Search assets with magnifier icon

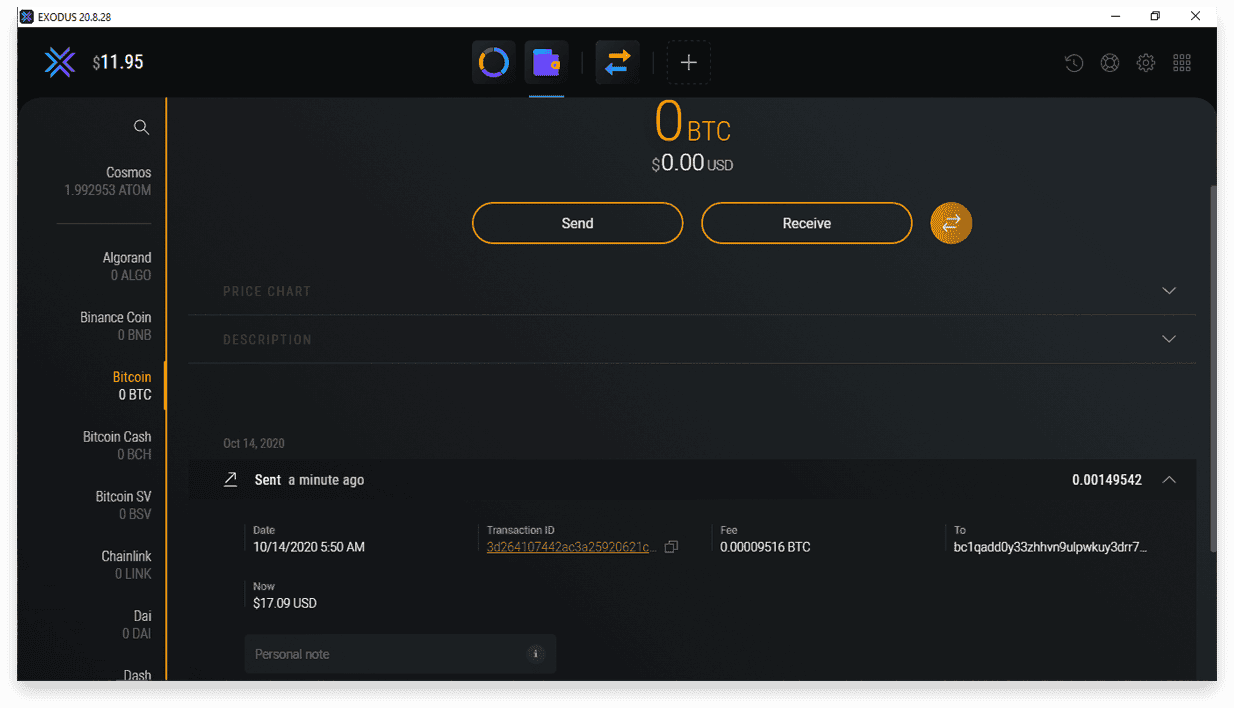141,127
